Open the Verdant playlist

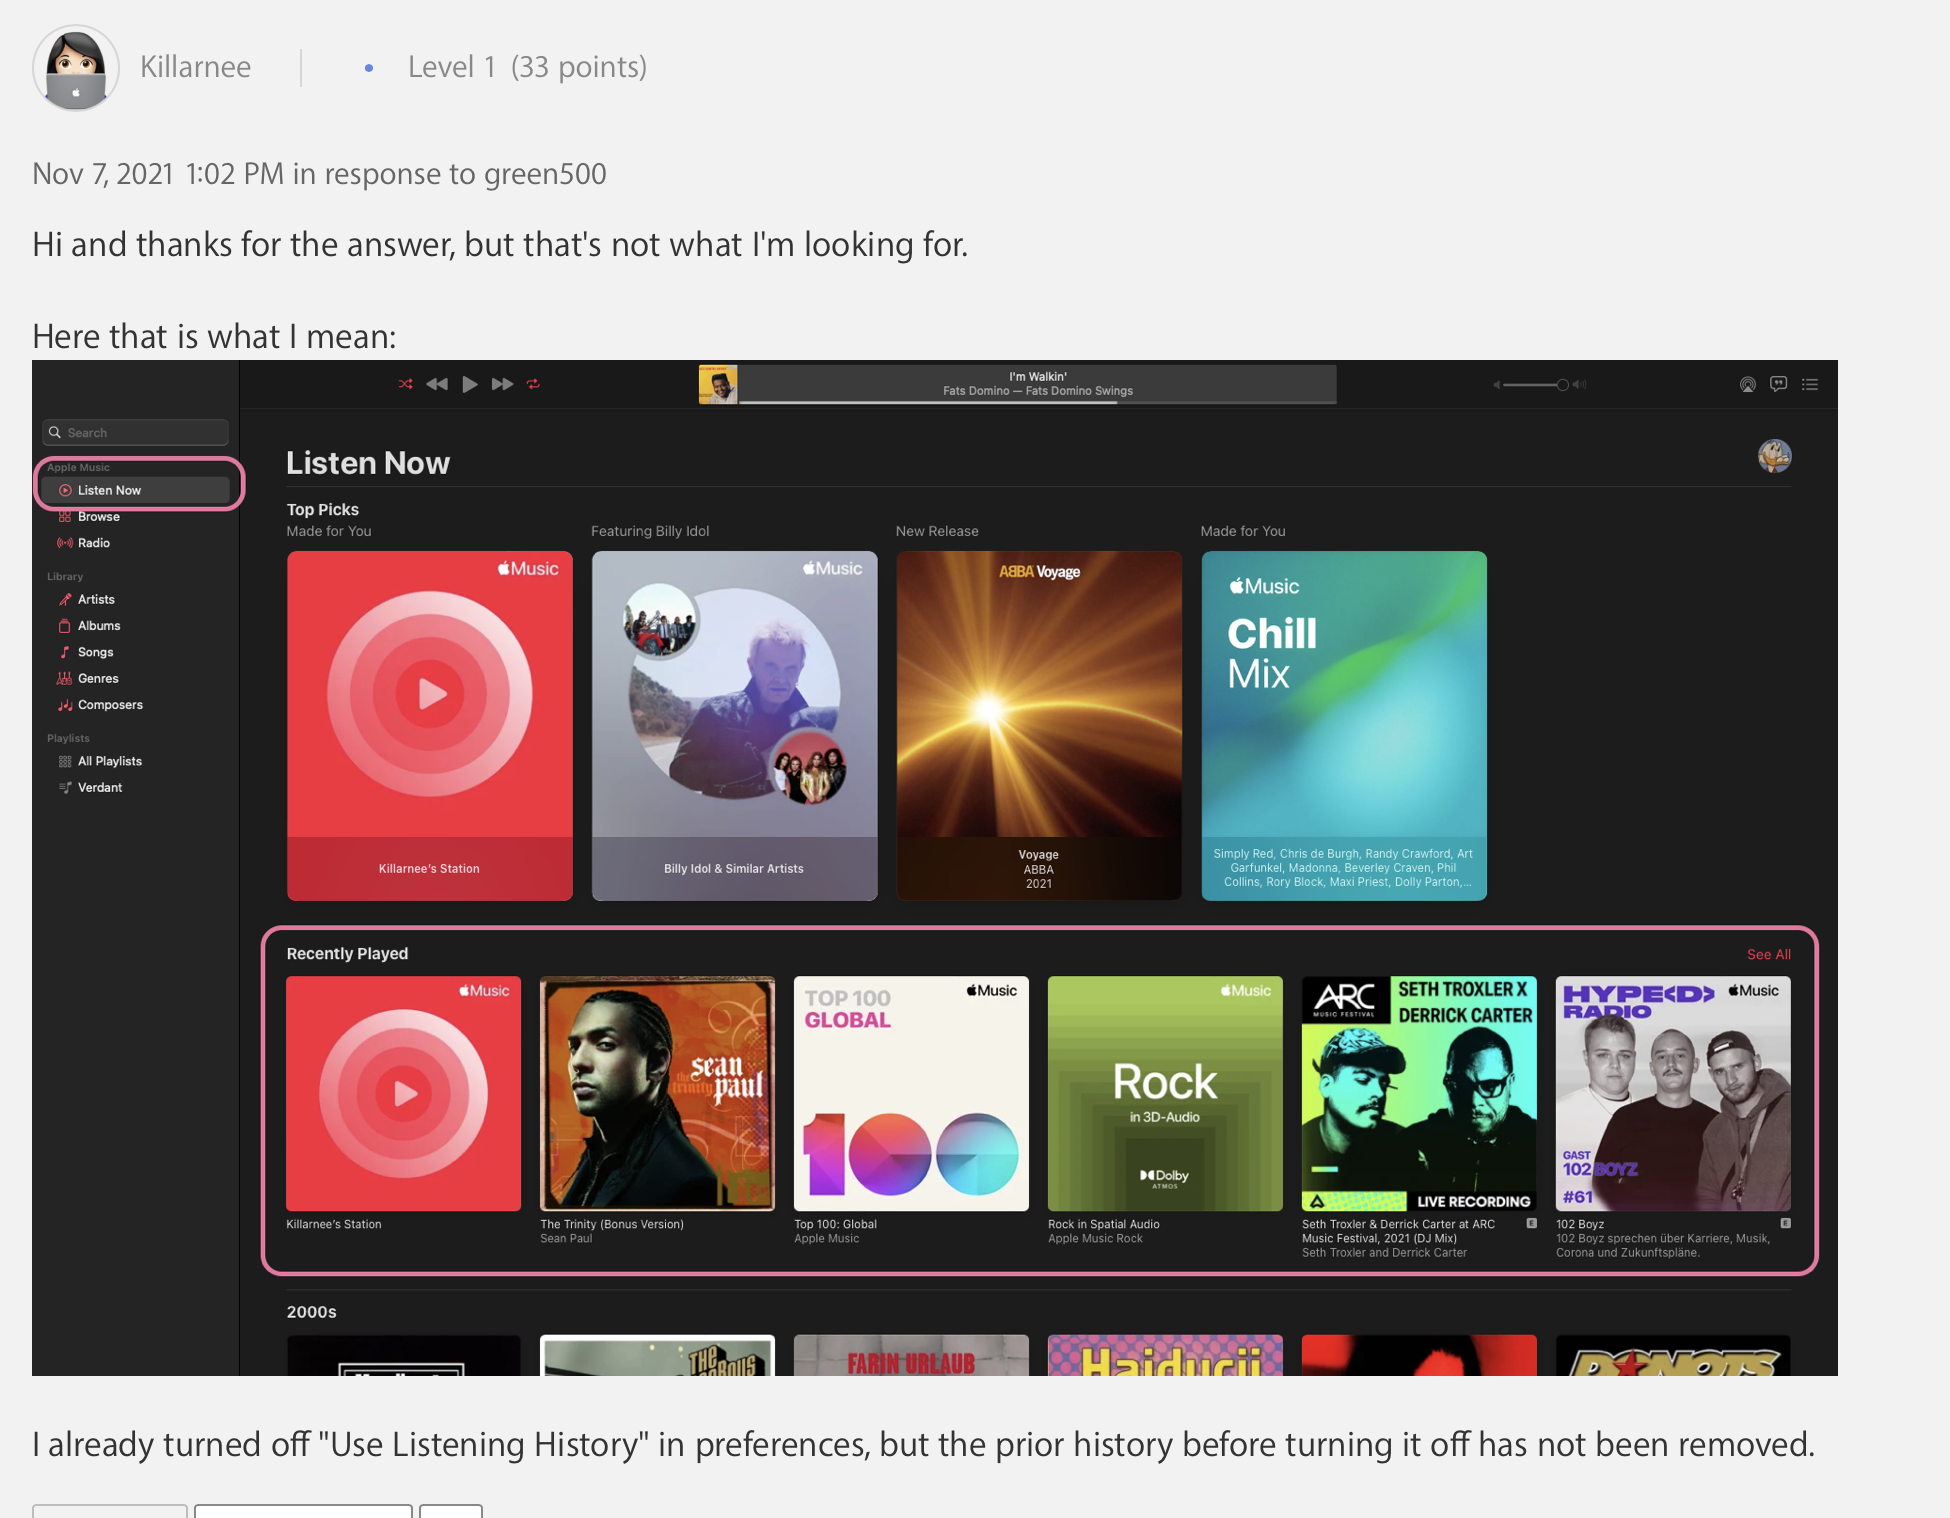100,788
